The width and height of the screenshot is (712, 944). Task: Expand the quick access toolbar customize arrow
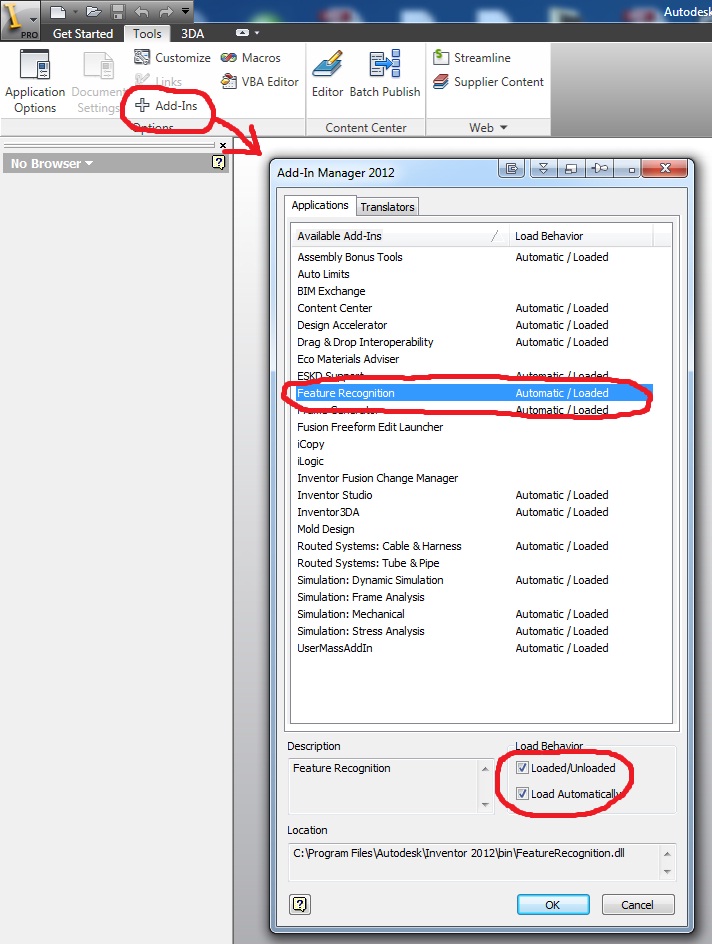pos(185,11)
